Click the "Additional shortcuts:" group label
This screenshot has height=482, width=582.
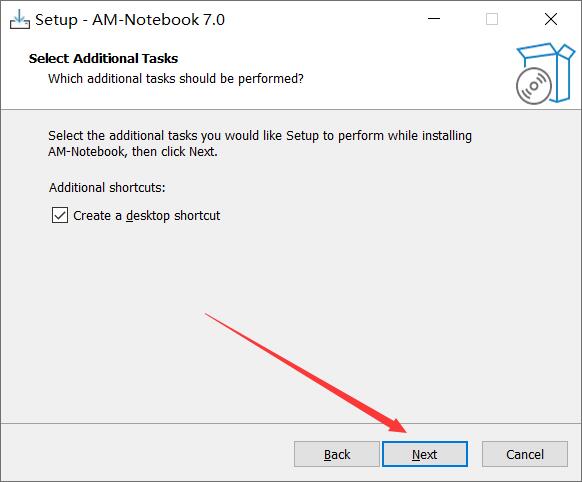pyautogui.click(x=107, y=187)
